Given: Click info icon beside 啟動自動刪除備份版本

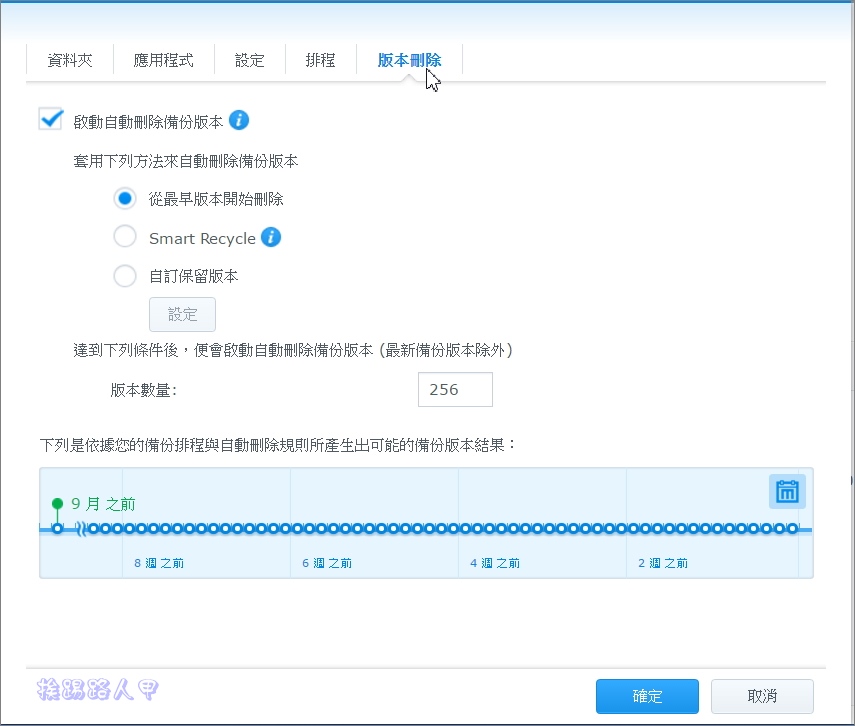Looking at the screenshot, I should (x=239, y=120).
